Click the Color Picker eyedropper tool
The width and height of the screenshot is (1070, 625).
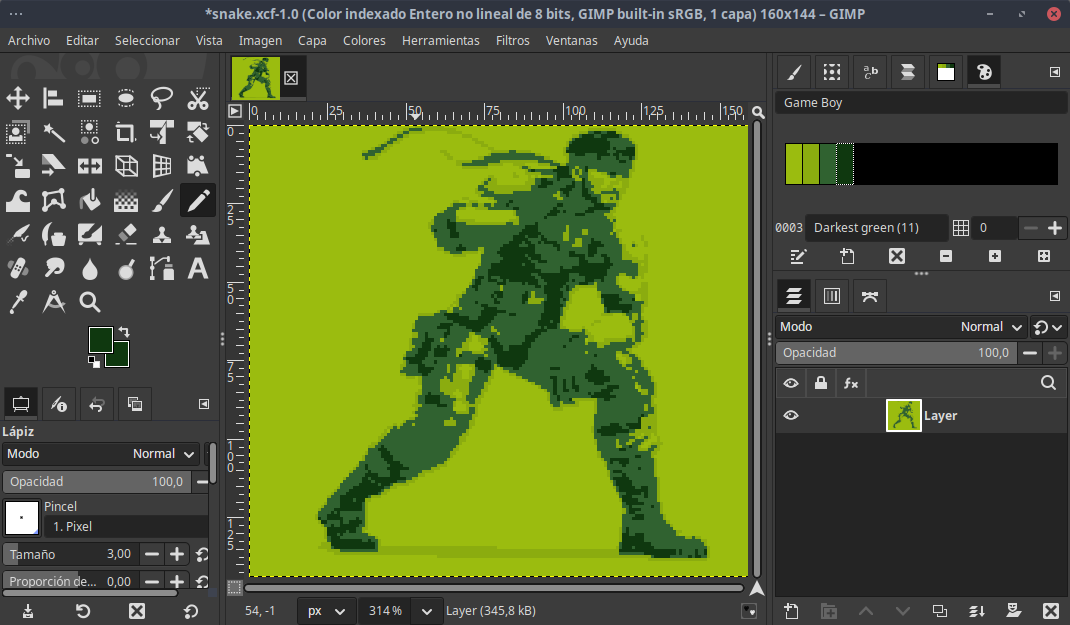(x=18, y=302)
